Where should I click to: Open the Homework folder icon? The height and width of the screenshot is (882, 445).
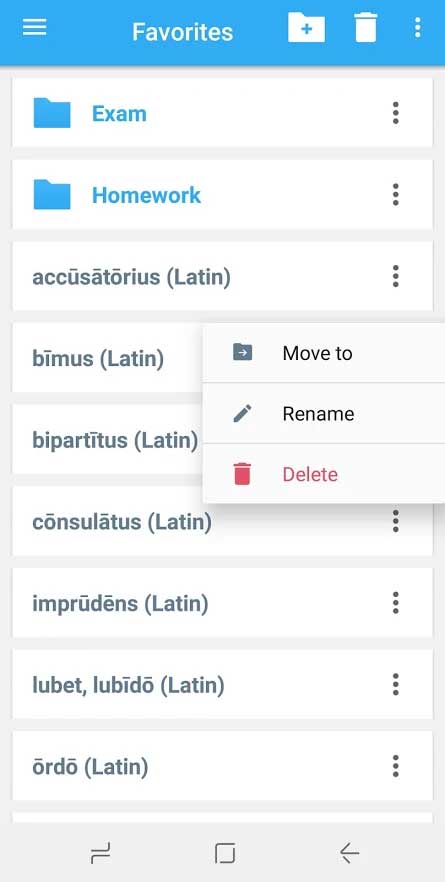coord(52,195)
